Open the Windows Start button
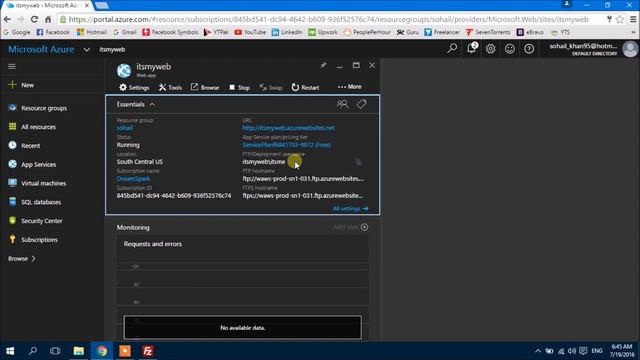Image resolution: width=640 pixels, height=360 pixels. [10, 351]
